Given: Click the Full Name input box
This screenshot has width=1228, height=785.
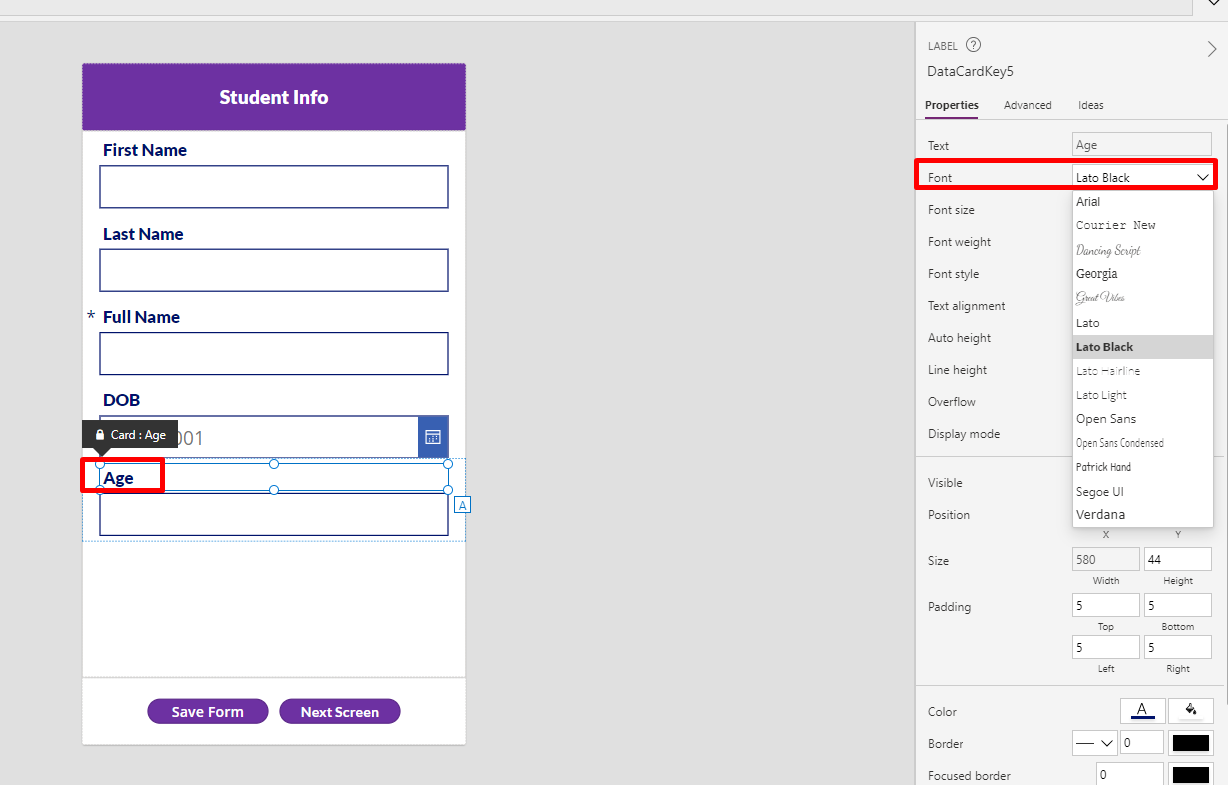Looking at the screenshot, I should 274,354.
